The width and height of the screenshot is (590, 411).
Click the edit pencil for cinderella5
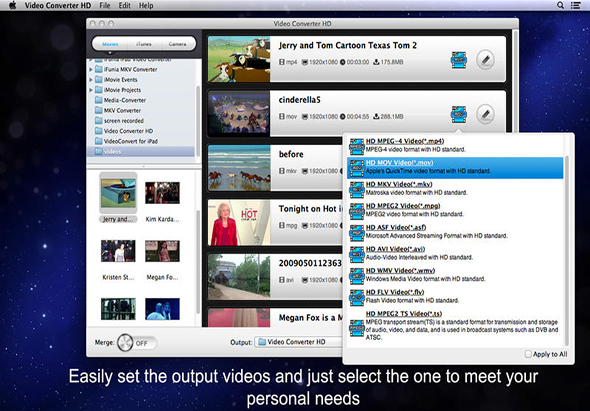(x=485, y=114)
